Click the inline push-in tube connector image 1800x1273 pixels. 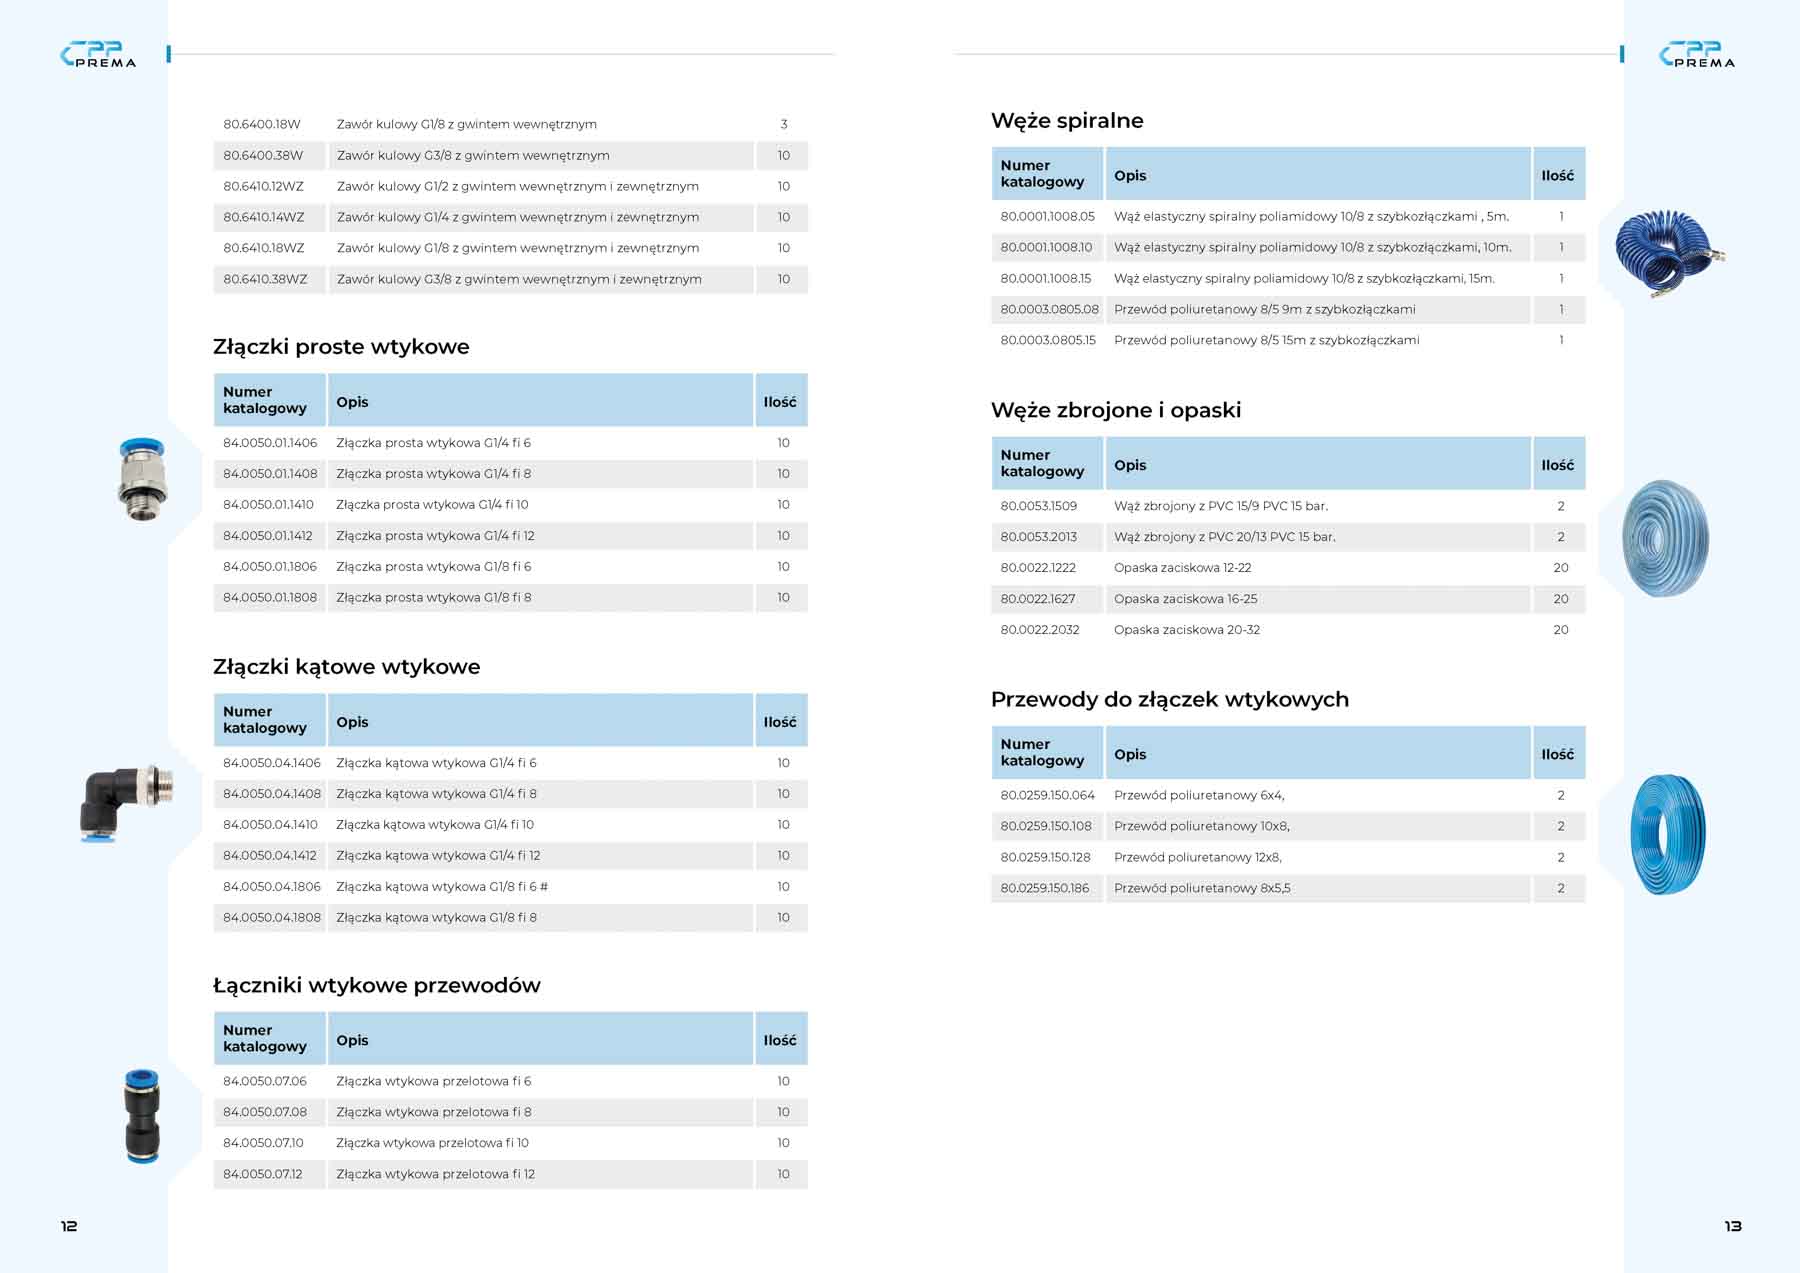[x=142, y=1116]
